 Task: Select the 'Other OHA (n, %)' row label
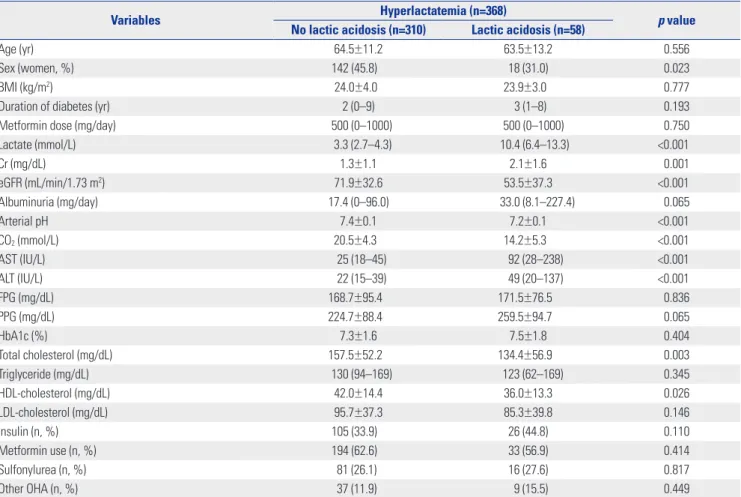click(39, 489)
